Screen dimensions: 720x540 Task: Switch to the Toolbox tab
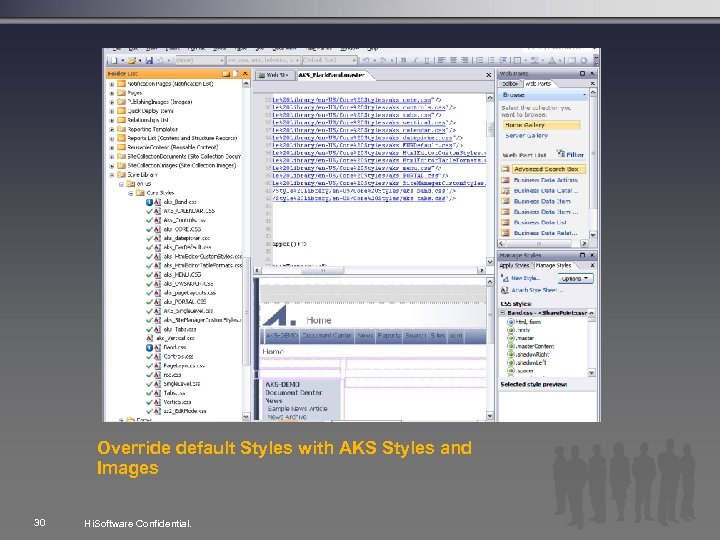pyautogui.click(x=510, y=84)
